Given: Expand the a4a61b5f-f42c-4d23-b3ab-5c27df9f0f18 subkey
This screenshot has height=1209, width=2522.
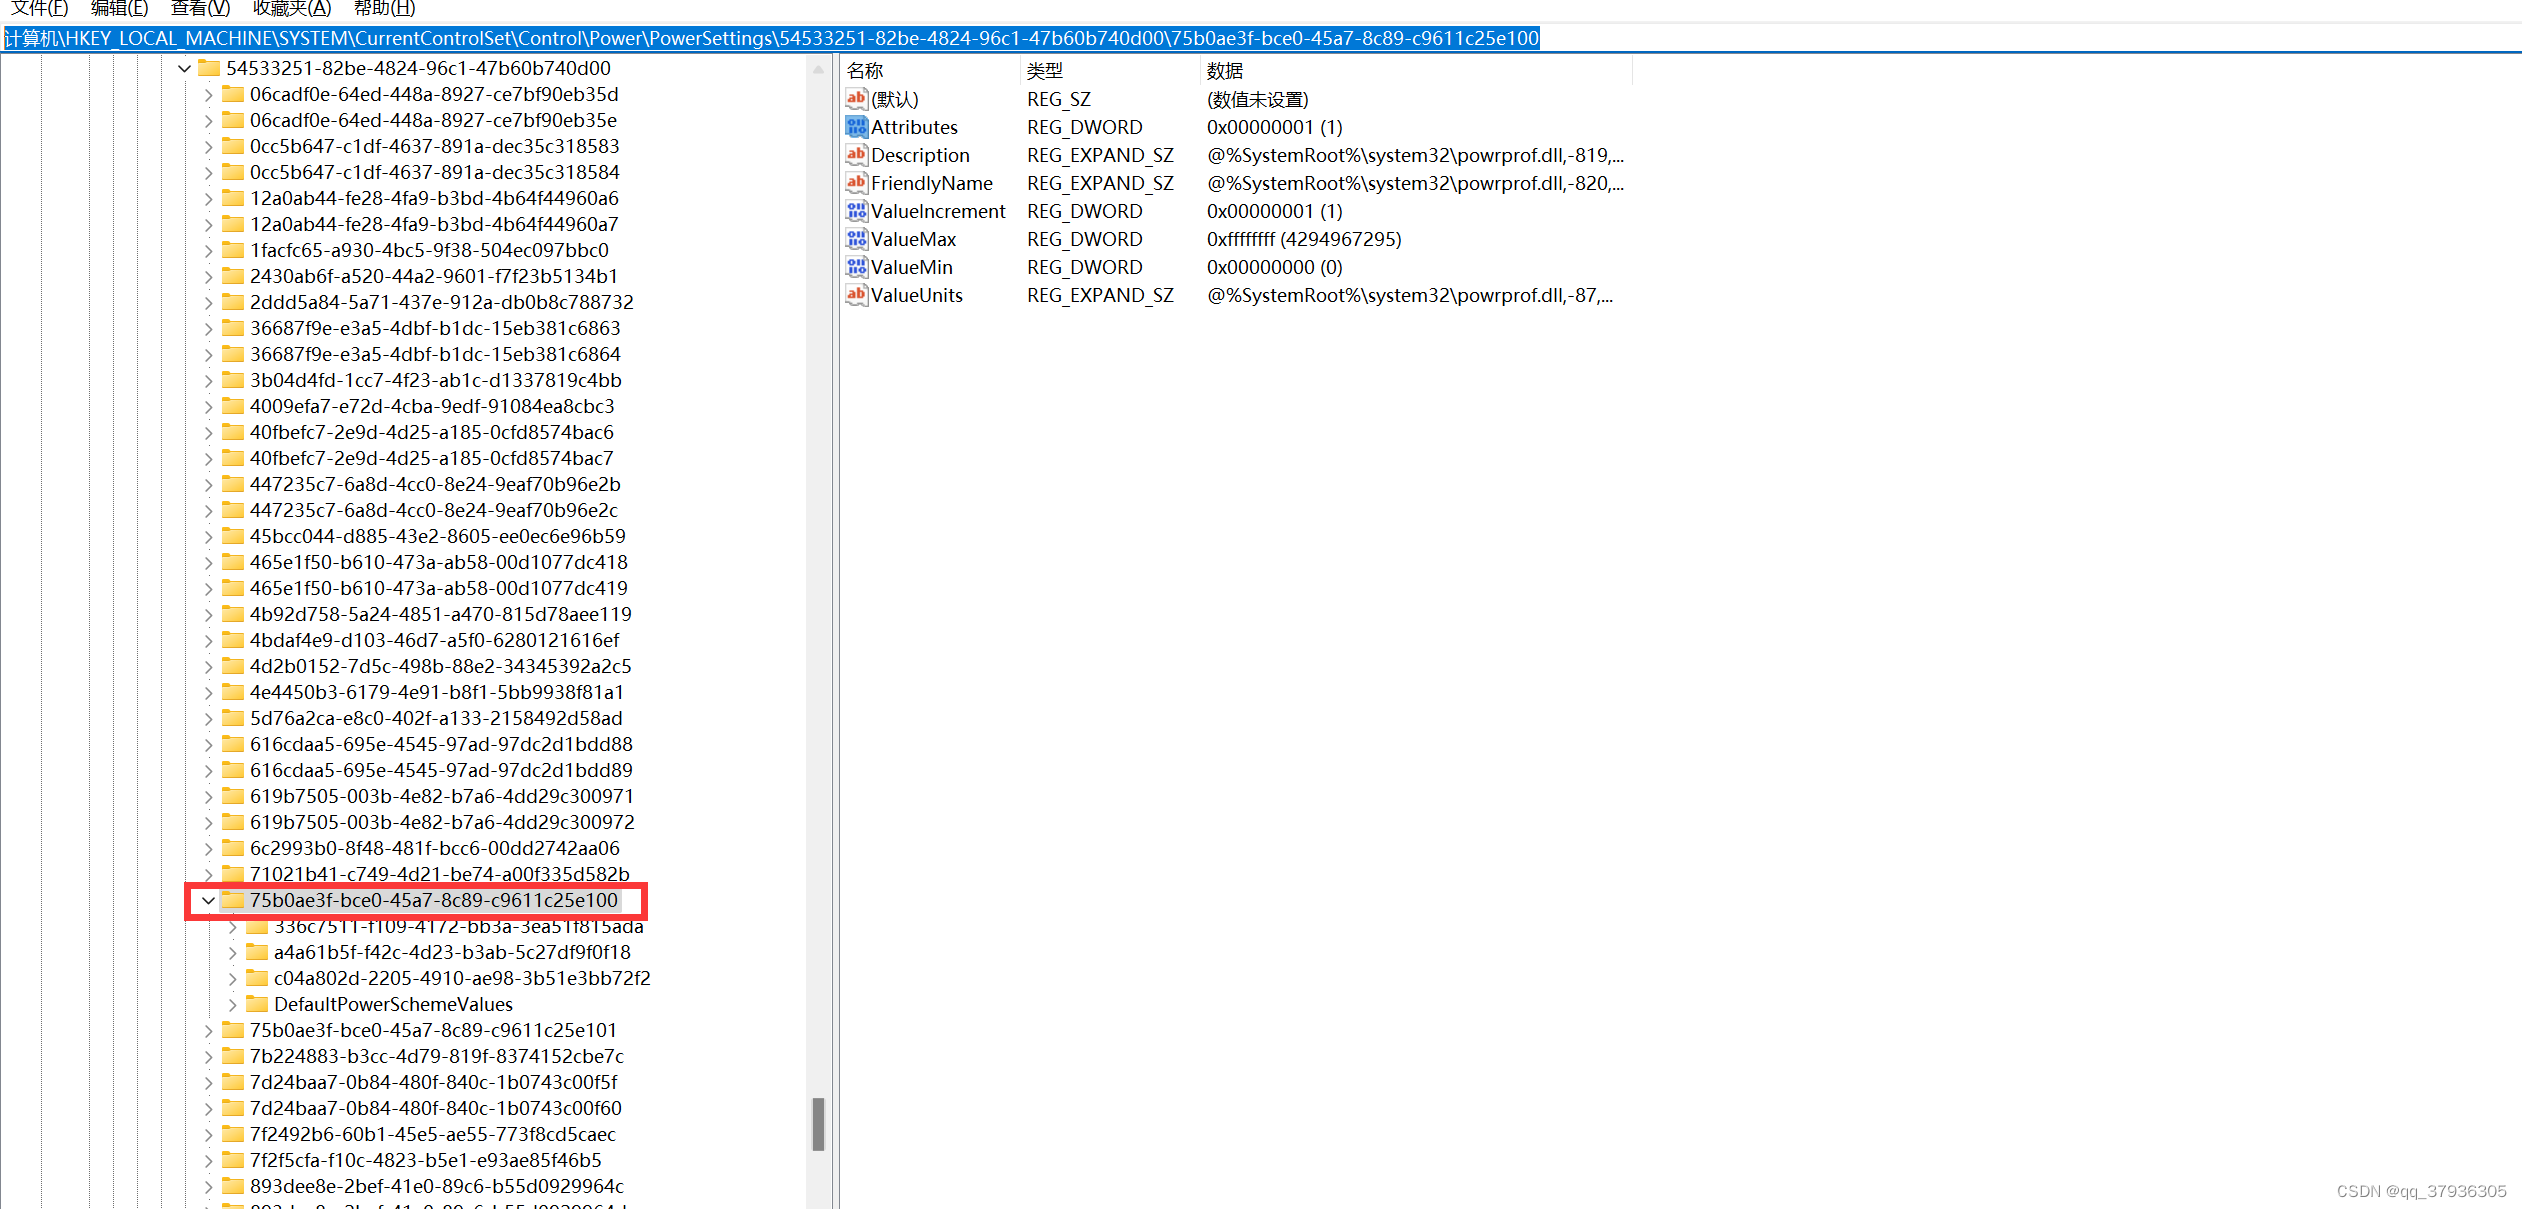Looking at the screenshot, I should click(232, 952).
